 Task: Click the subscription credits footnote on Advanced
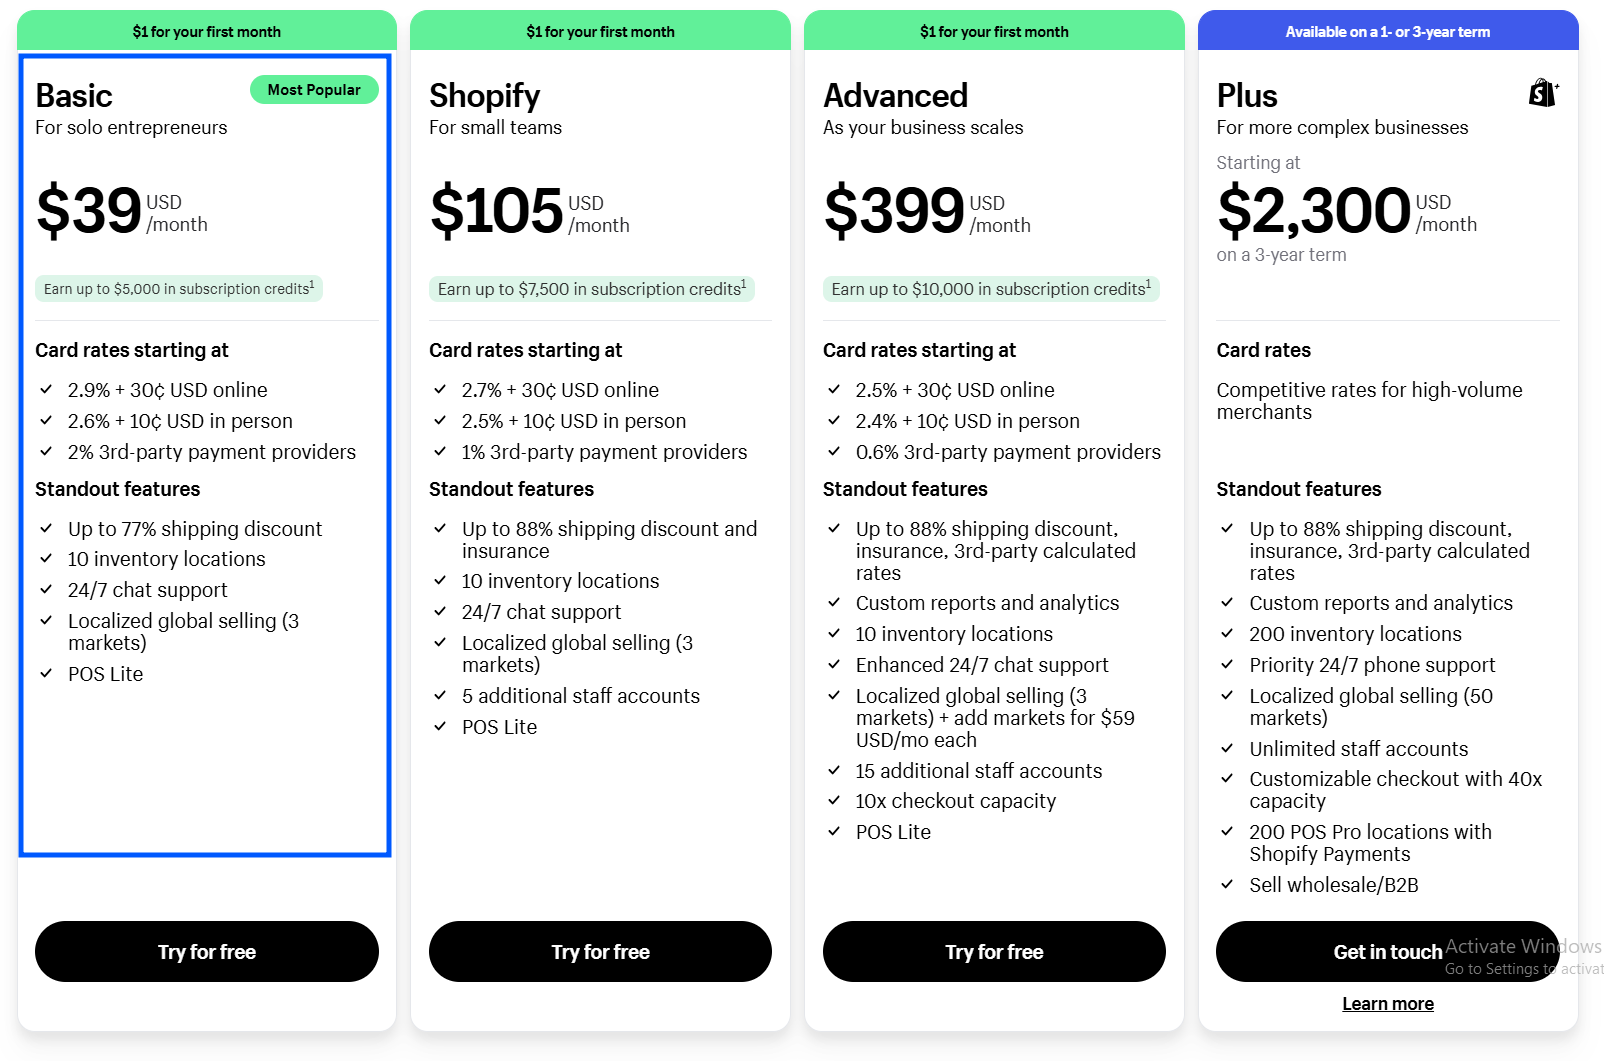click(x=1148, y=282)
